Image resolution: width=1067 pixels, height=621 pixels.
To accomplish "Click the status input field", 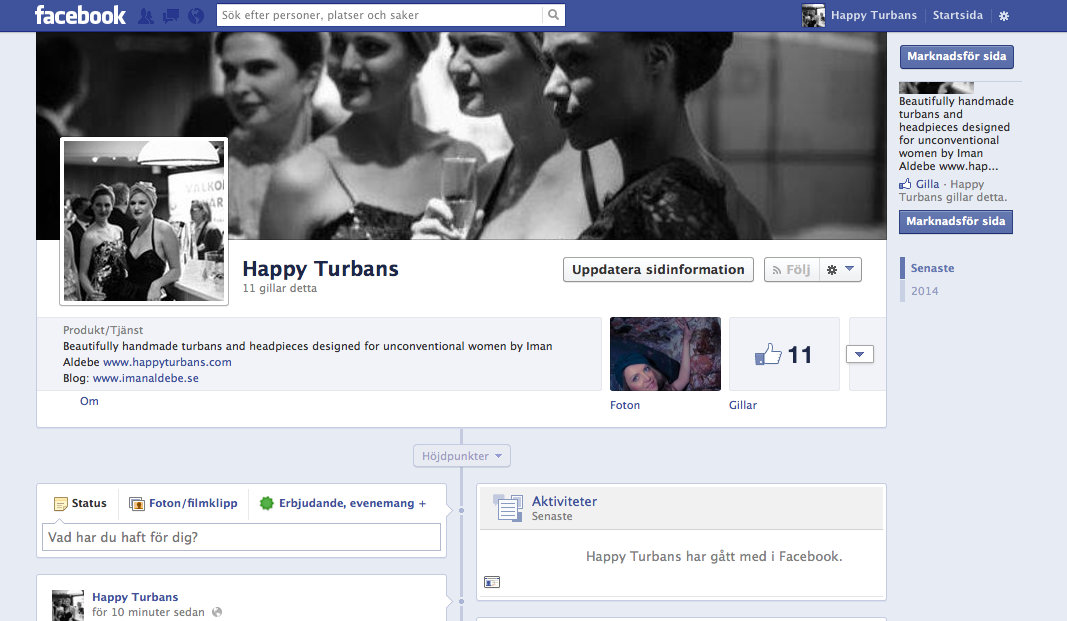I will [241, 537].
